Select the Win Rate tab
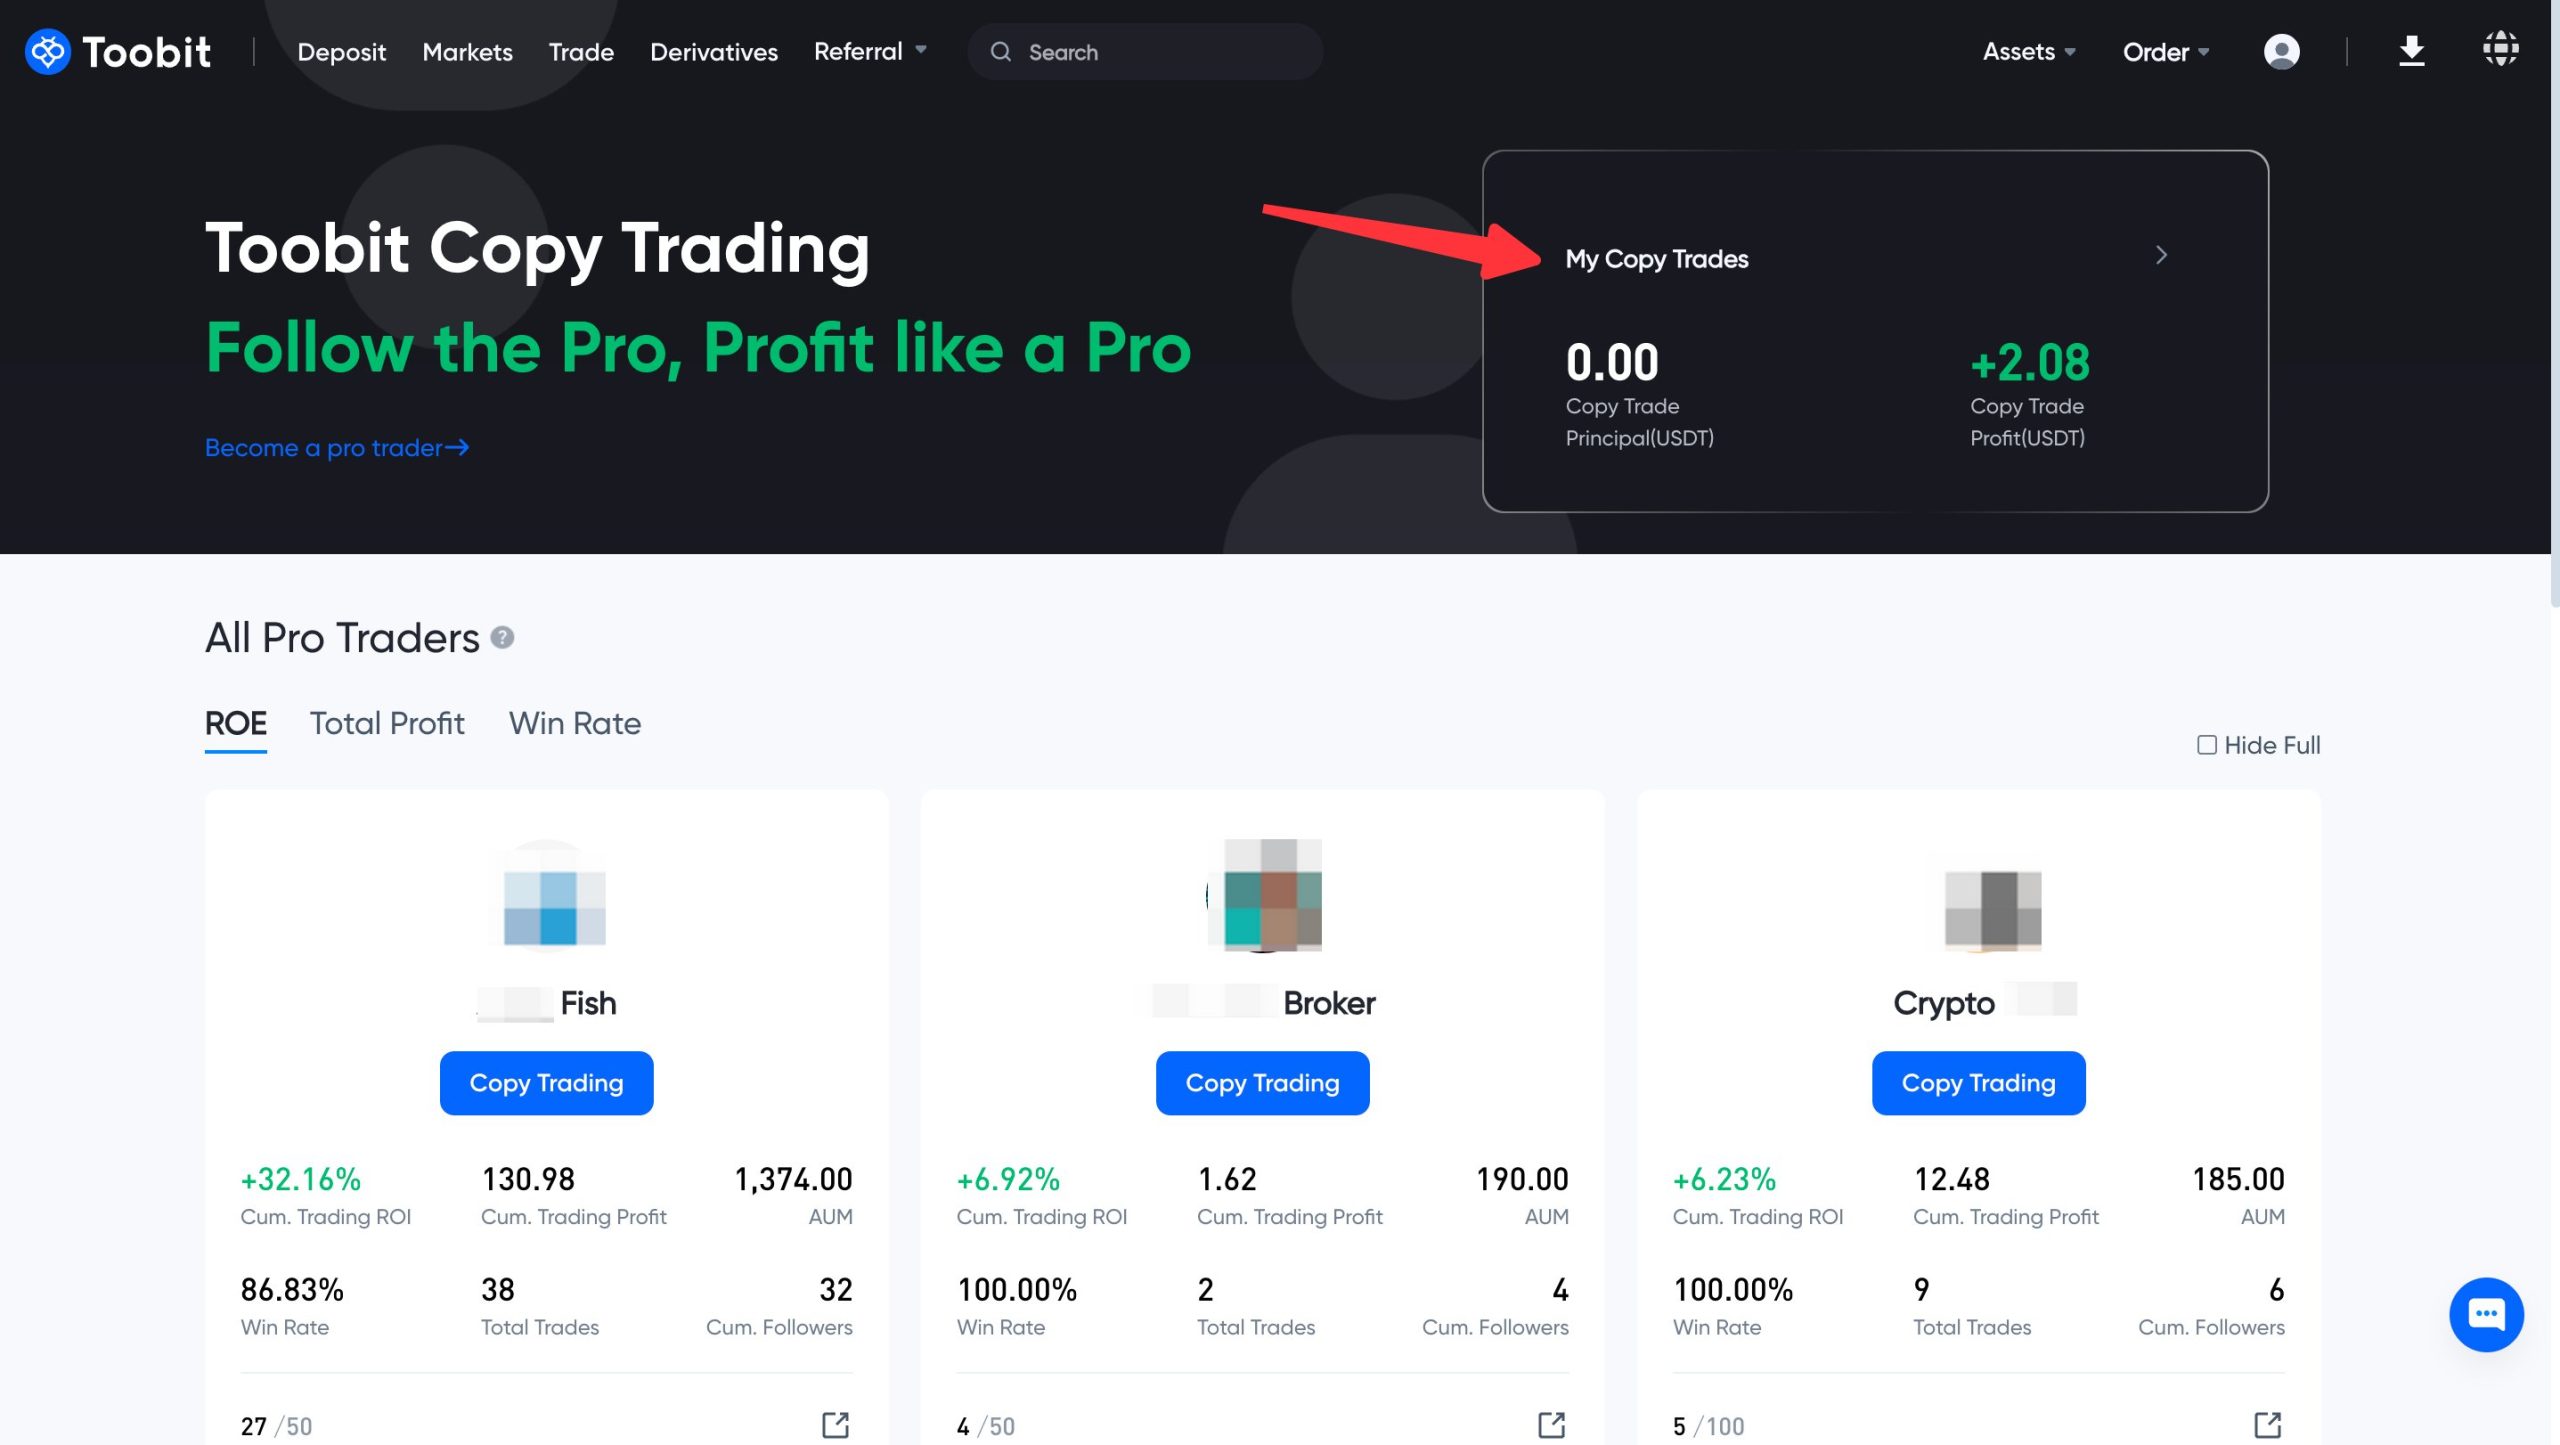 coord(575,722)
